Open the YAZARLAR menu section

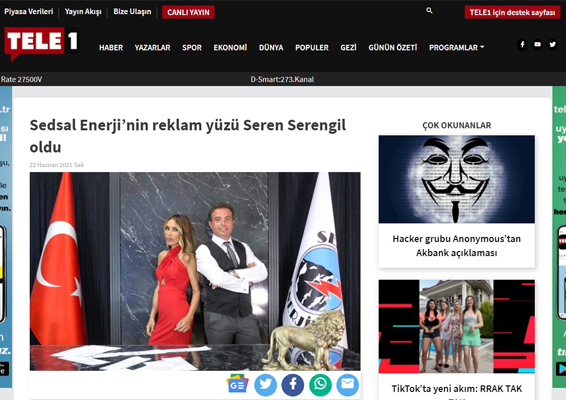point(152,48)
